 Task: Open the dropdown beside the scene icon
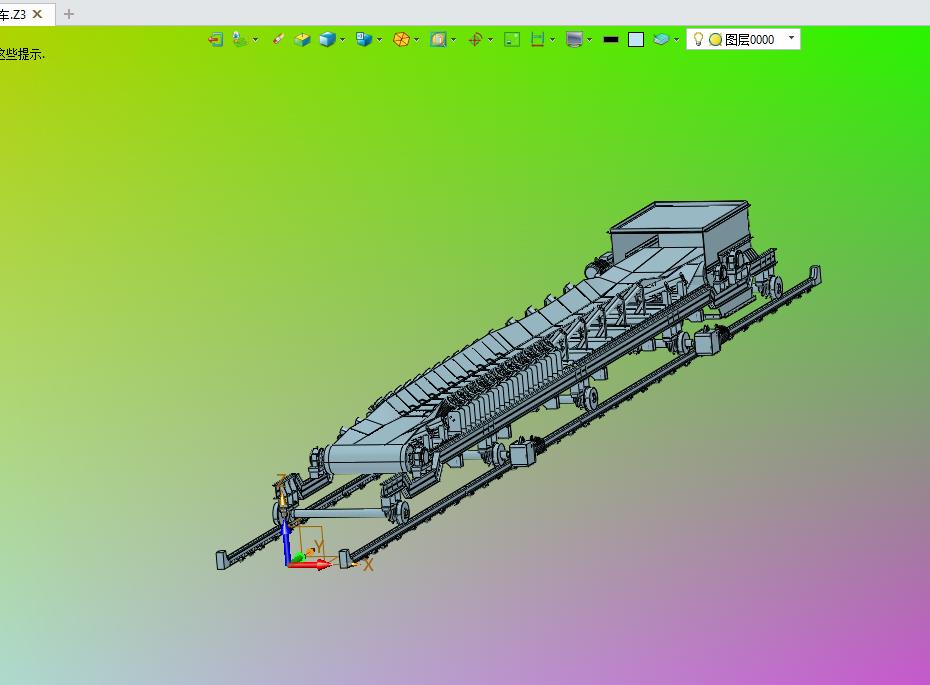click(x=256, y=40)
